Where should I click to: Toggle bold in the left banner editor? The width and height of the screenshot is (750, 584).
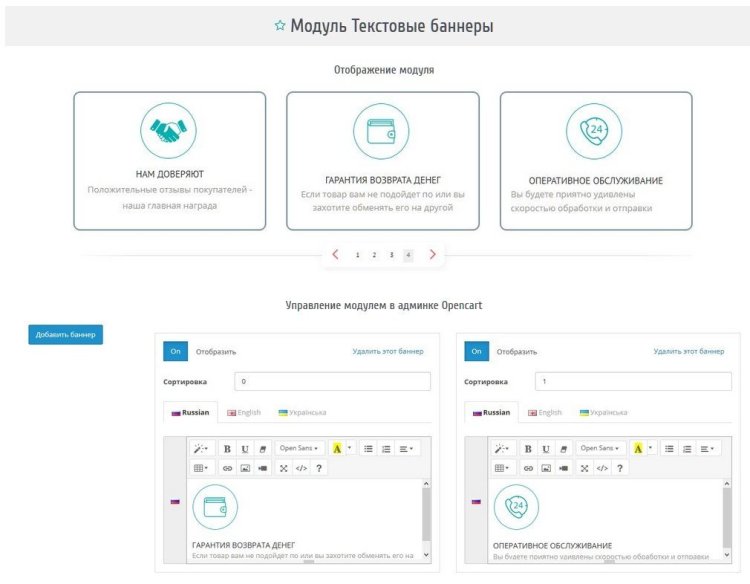(x=228, y=449)
